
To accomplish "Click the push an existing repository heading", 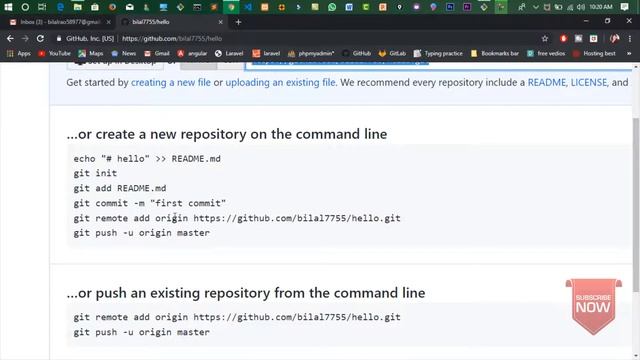I will click(x=246, y=293).
